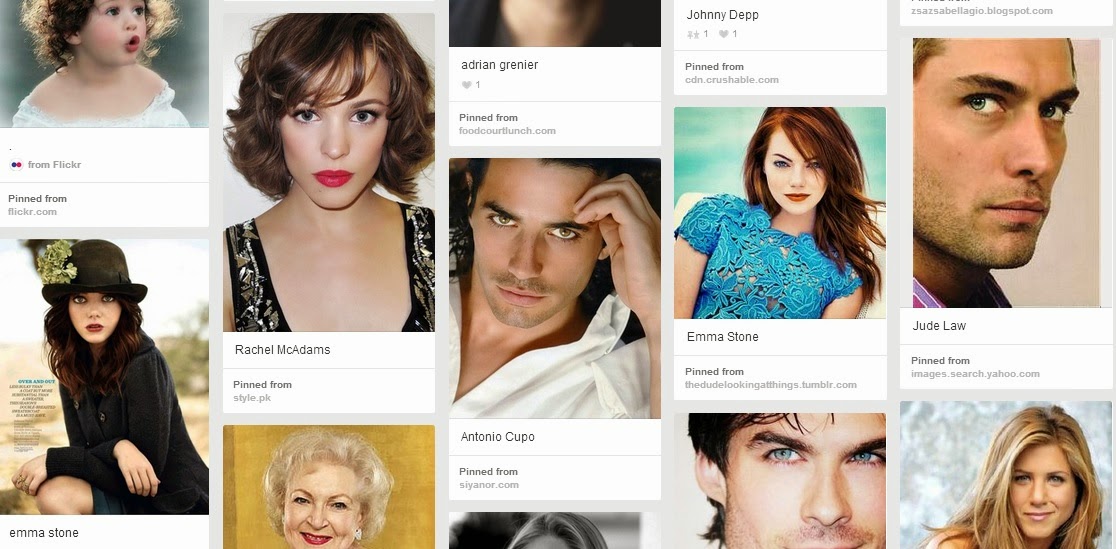Open the Emma Stone blue lace dress photo
The width and height of the screenshot is (1116, 549).
(x=780, y=213)
